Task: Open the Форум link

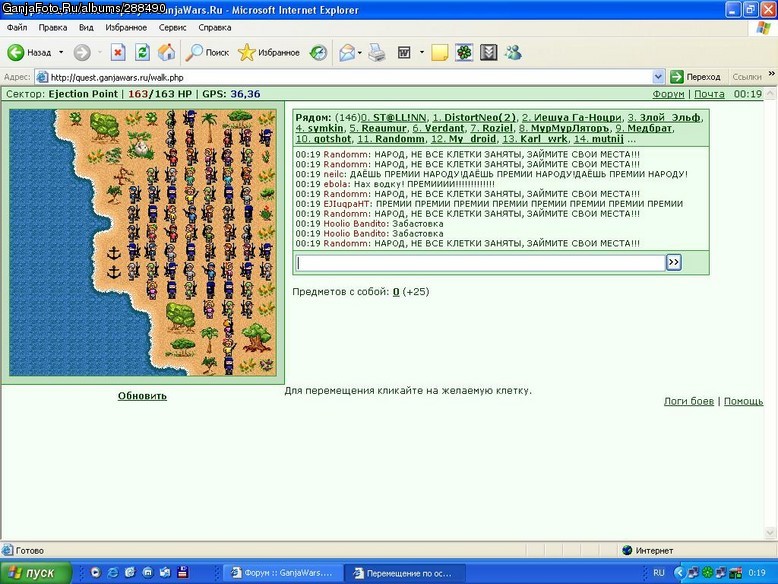Action: tap(668, 94)
